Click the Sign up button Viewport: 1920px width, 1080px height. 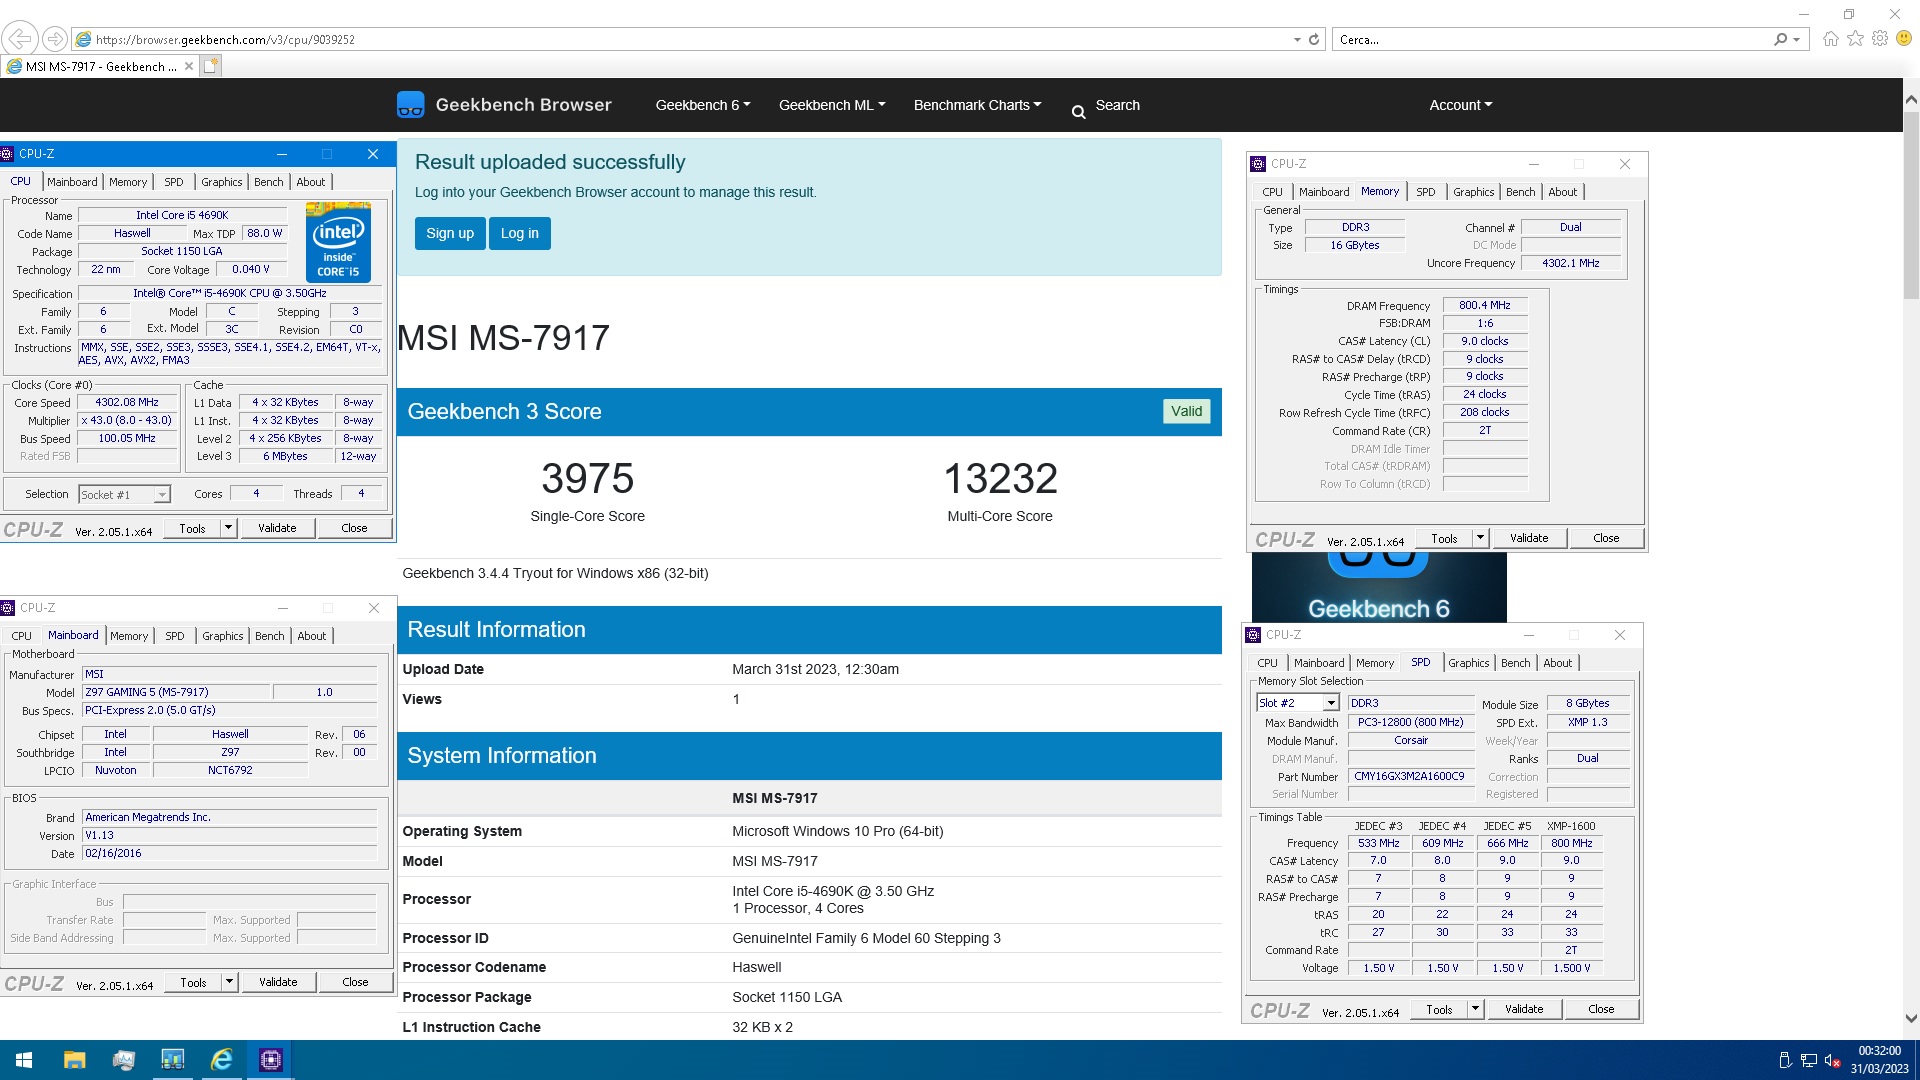[x=450, y=233]
